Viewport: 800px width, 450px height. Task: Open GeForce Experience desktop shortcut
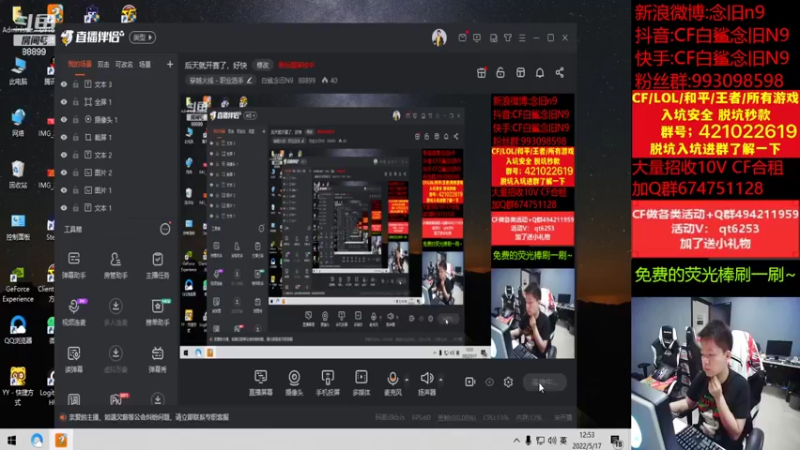point(17,285)
